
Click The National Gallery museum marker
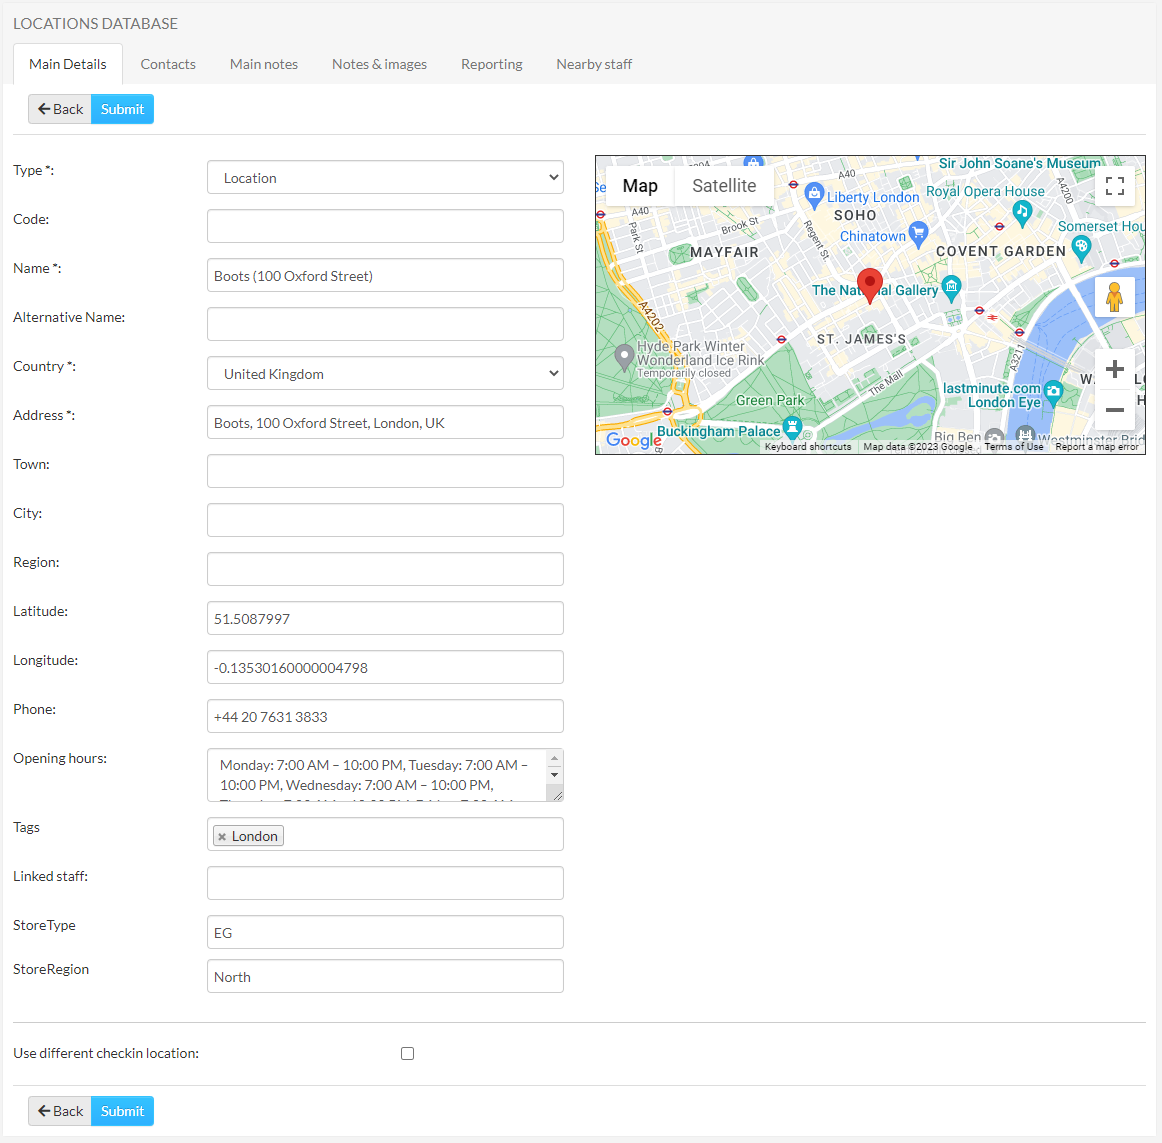(952, 288)
